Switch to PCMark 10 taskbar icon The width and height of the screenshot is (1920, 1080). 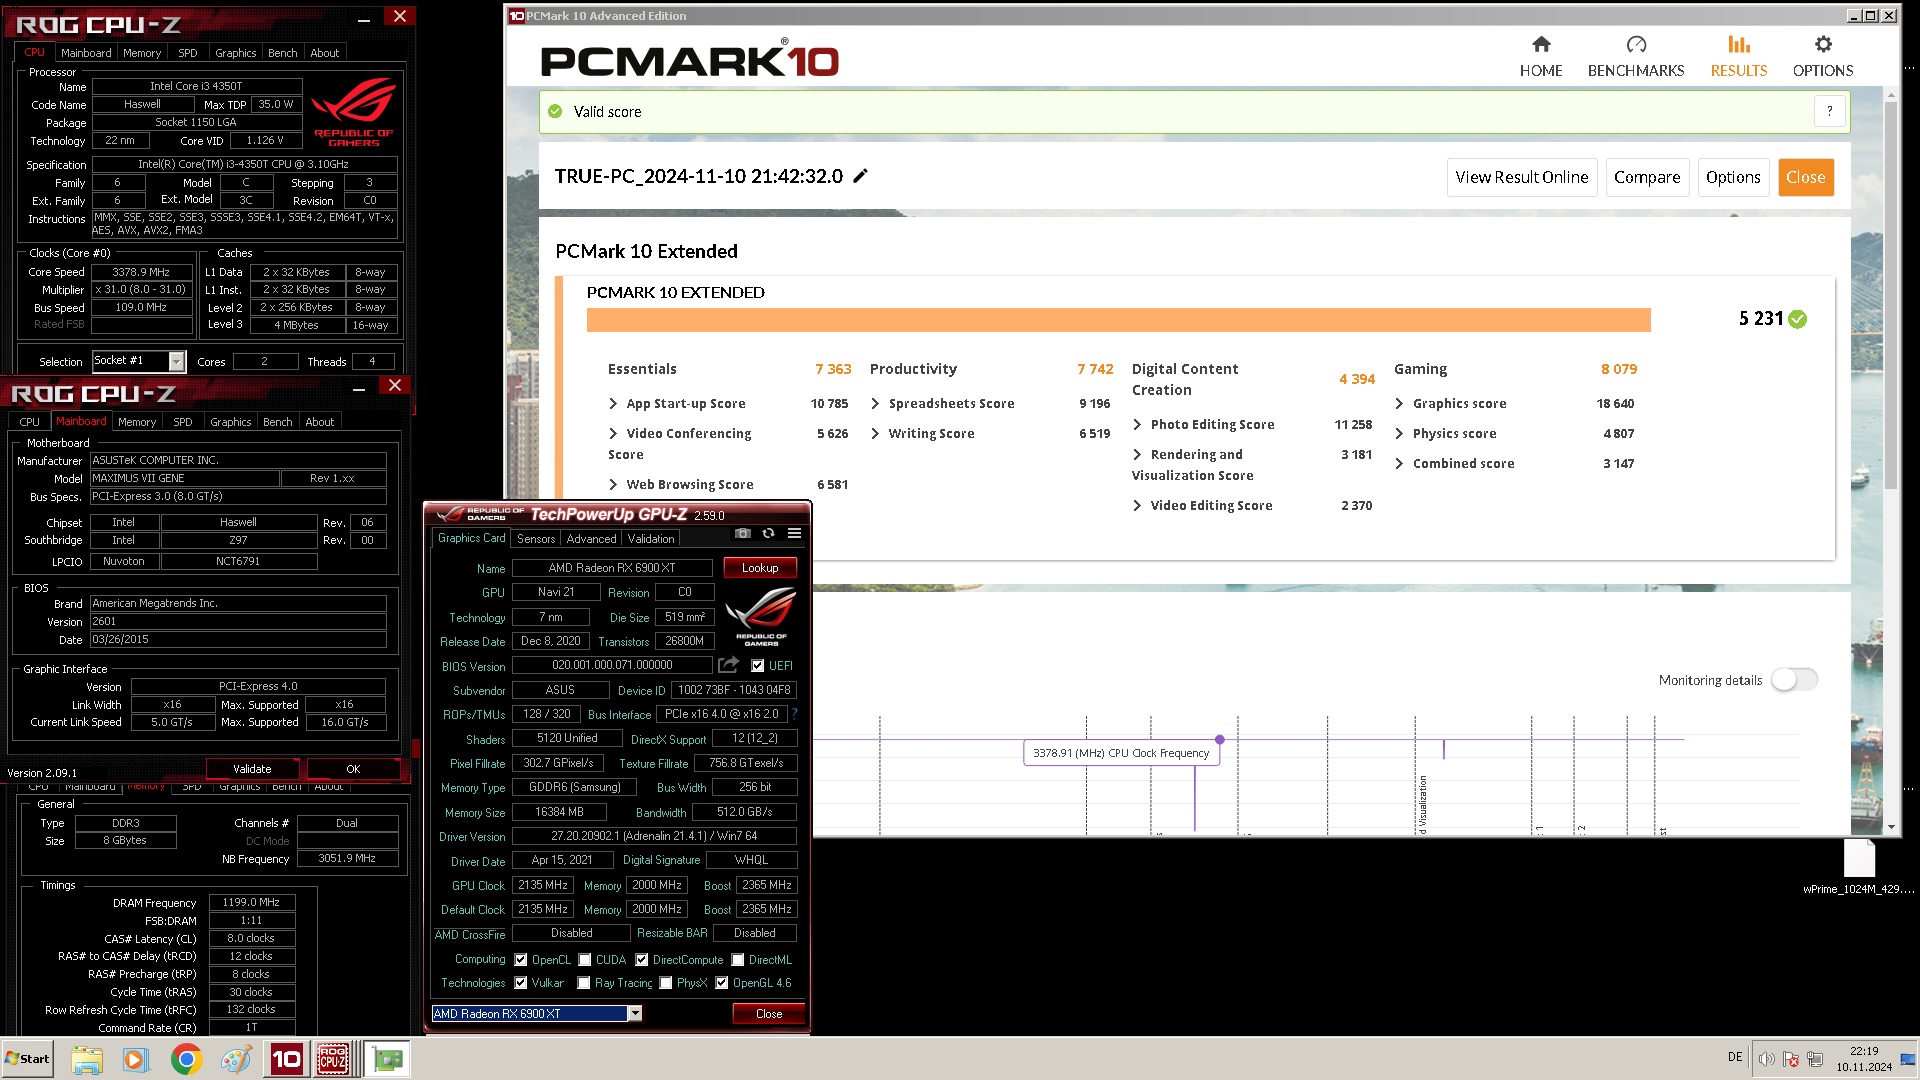point(286,1059)
